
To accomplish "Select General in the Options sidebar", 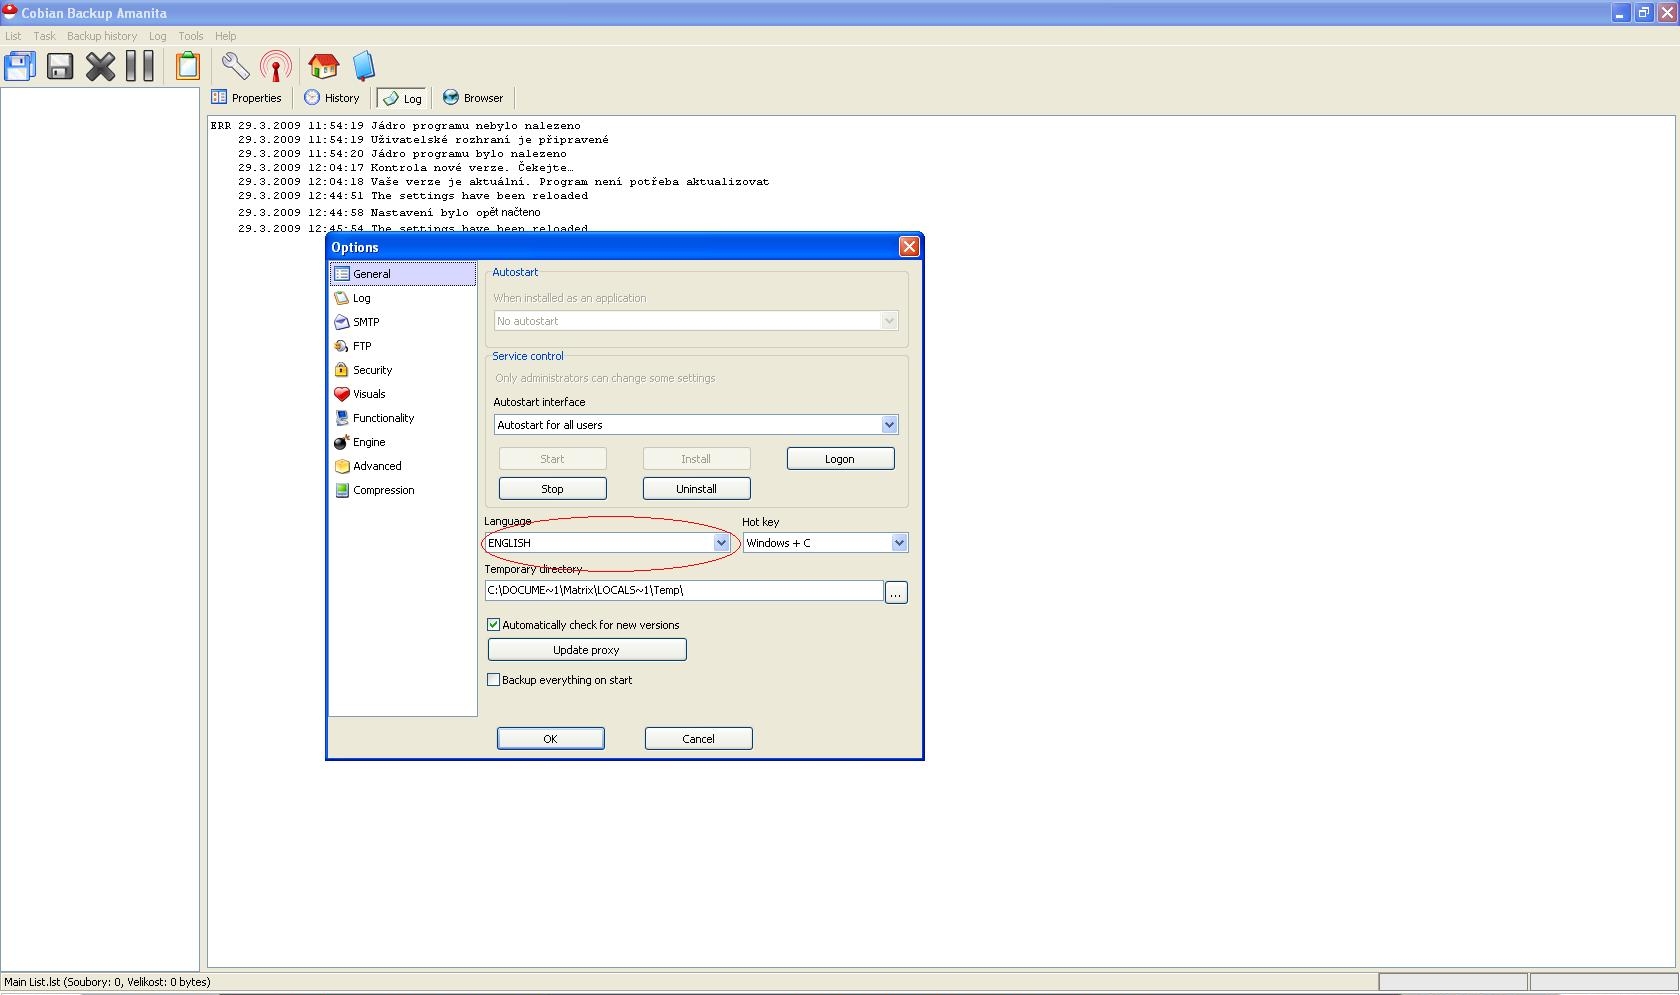I will tap(403, 274).
